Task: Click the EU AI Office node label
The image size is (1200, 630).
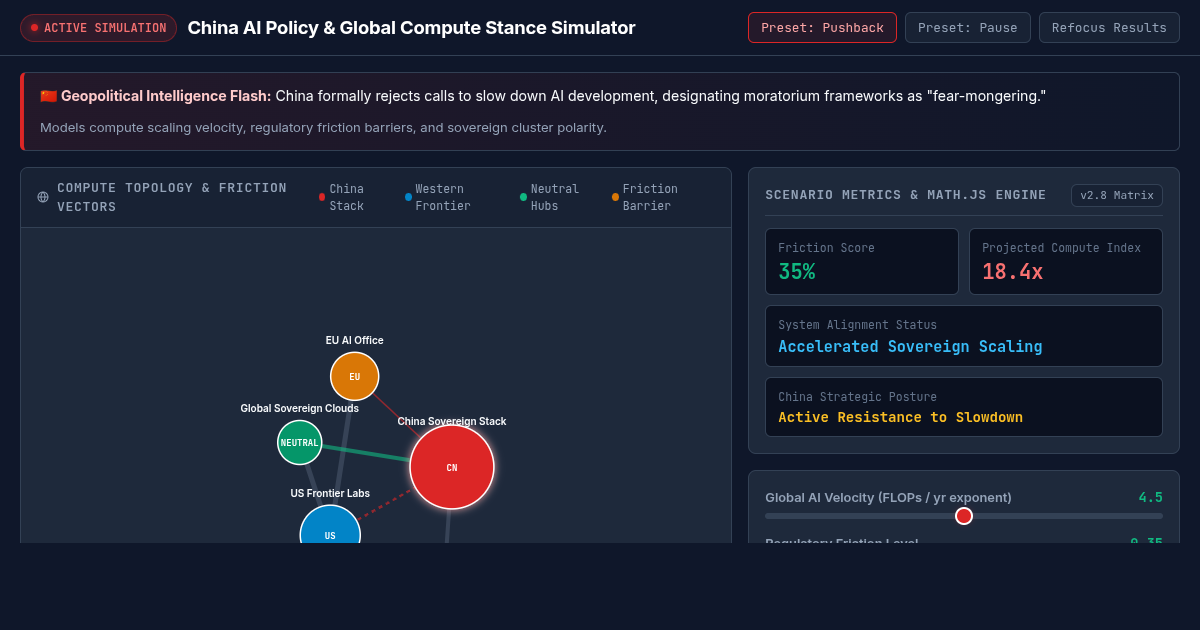Action: [x=354, y=340]
